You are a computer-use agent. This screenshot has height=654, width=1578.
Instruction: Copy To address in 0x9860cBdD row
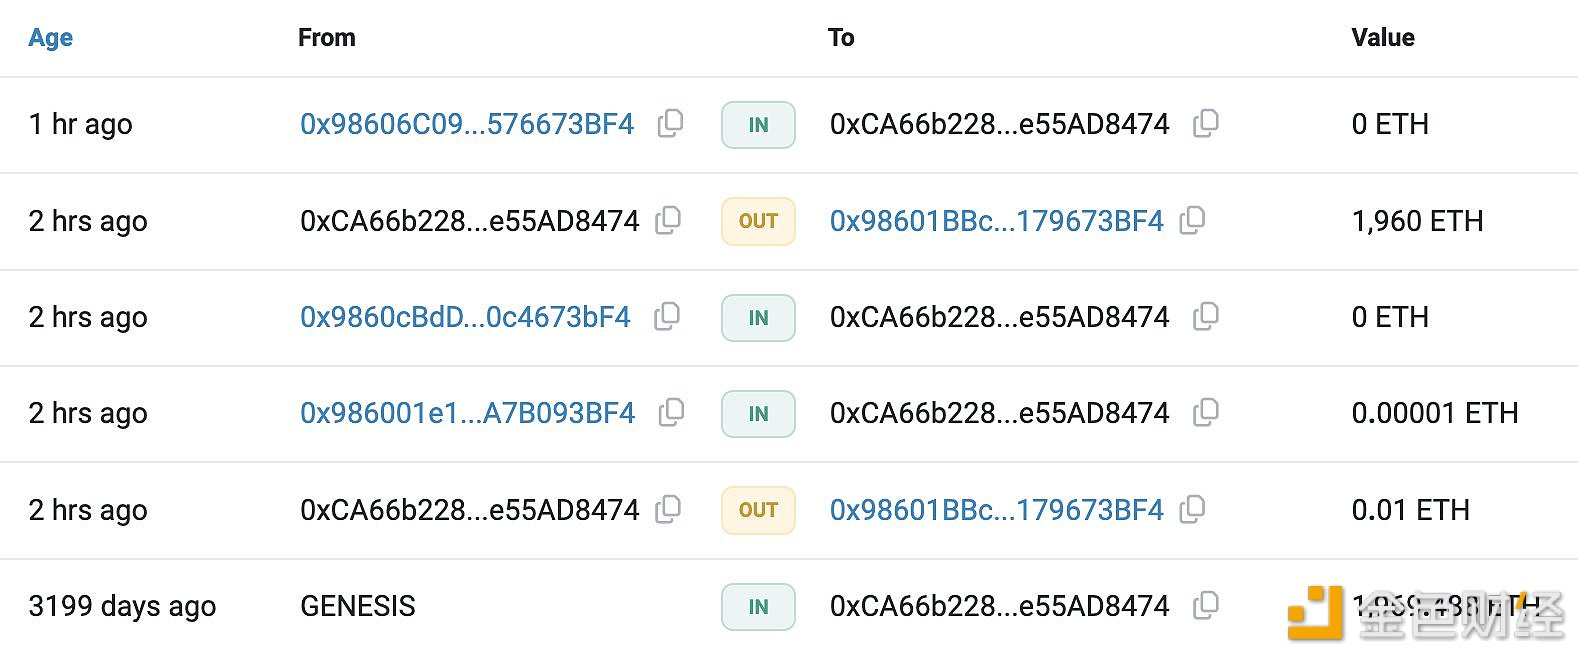click(x=1206, y=317)
